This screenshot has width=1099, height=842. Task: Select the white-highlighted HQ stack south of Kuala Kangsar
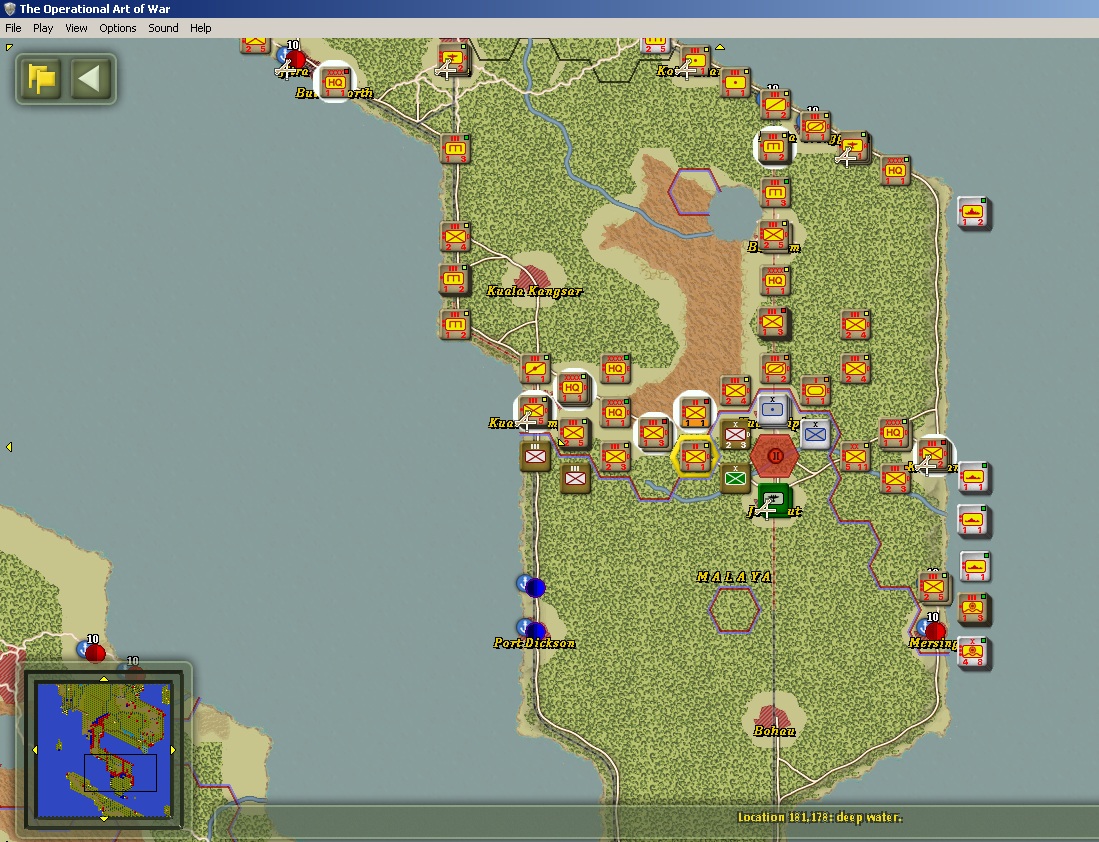tap(573, 388)
